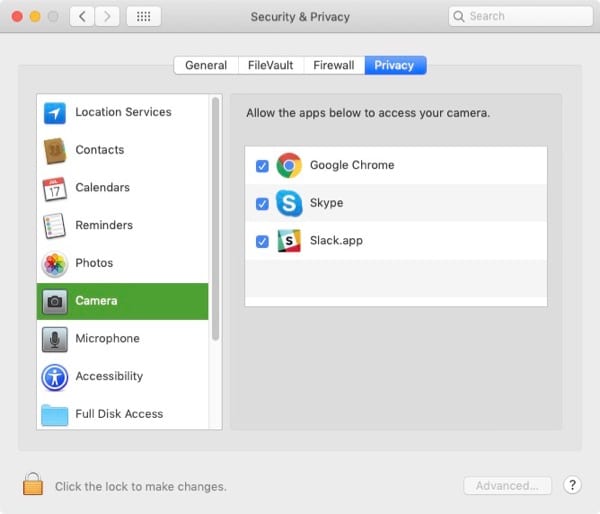
Task: Click the Camera icon in sidebar
Action: (55, 302)
